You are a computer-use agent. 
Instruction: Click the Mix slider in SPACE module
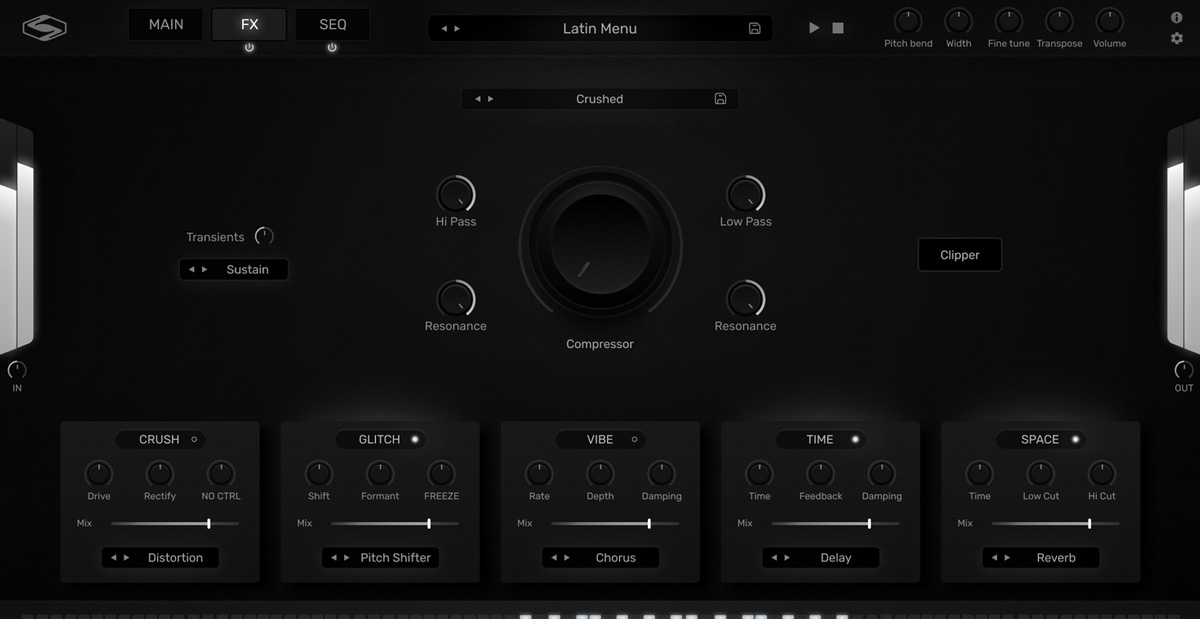point(1055,523)
